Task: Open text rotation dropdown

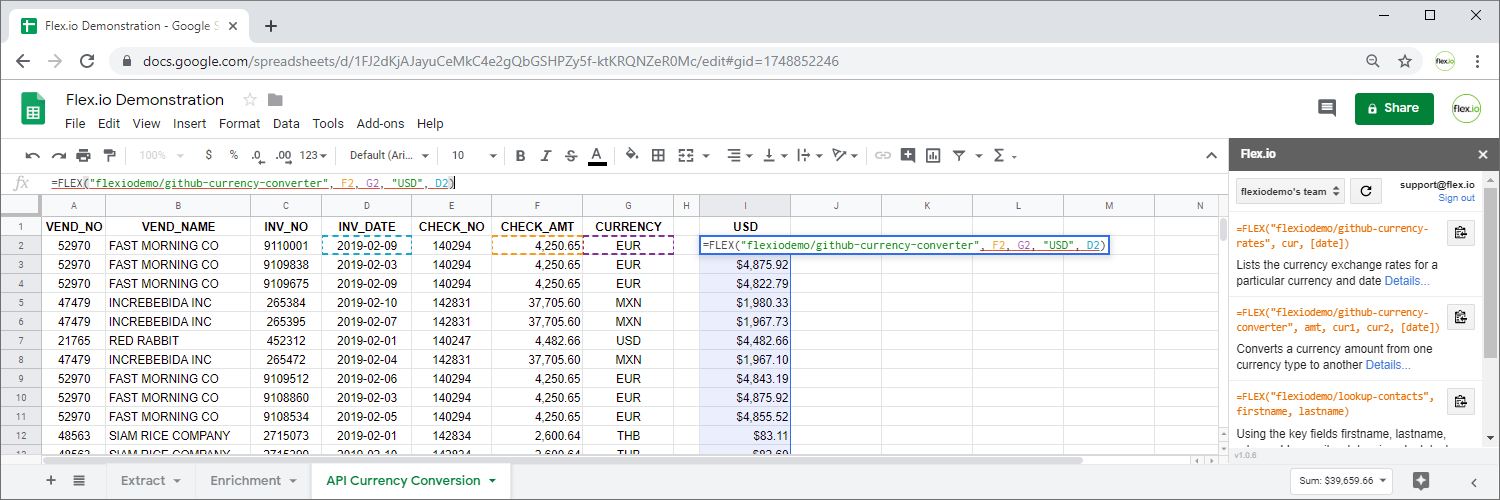Action: [x=846, y=155]
